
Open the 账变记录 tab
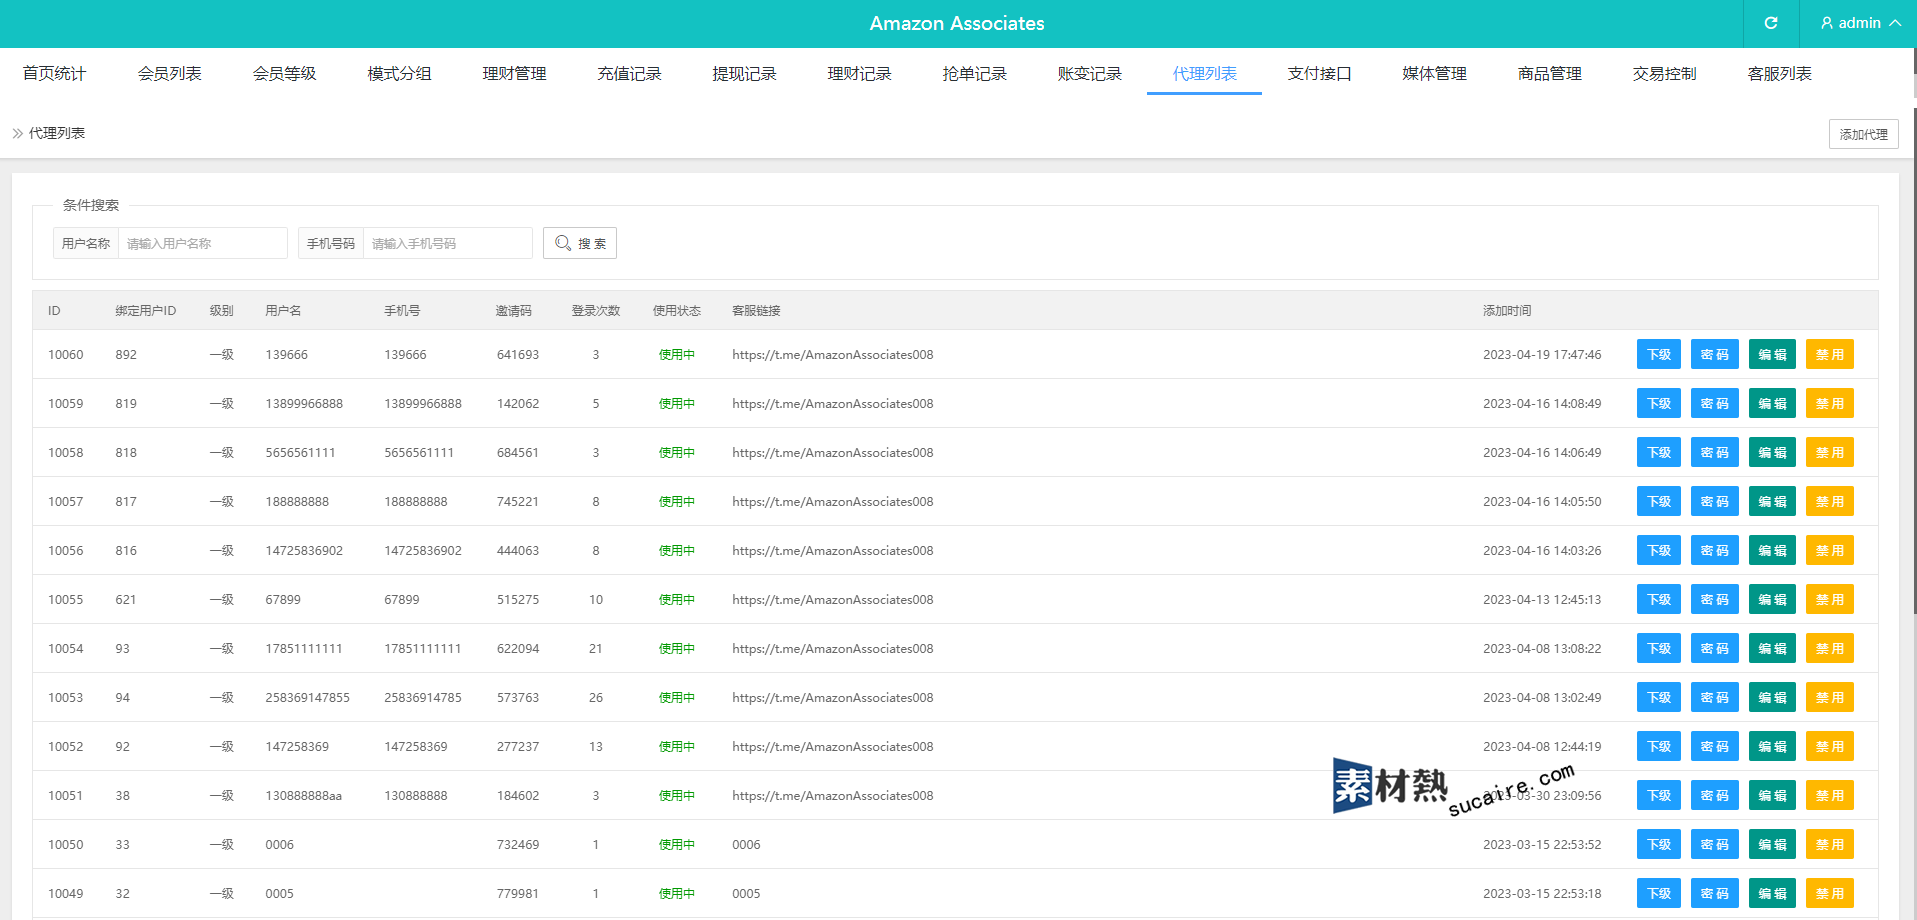pos(1090,73)
